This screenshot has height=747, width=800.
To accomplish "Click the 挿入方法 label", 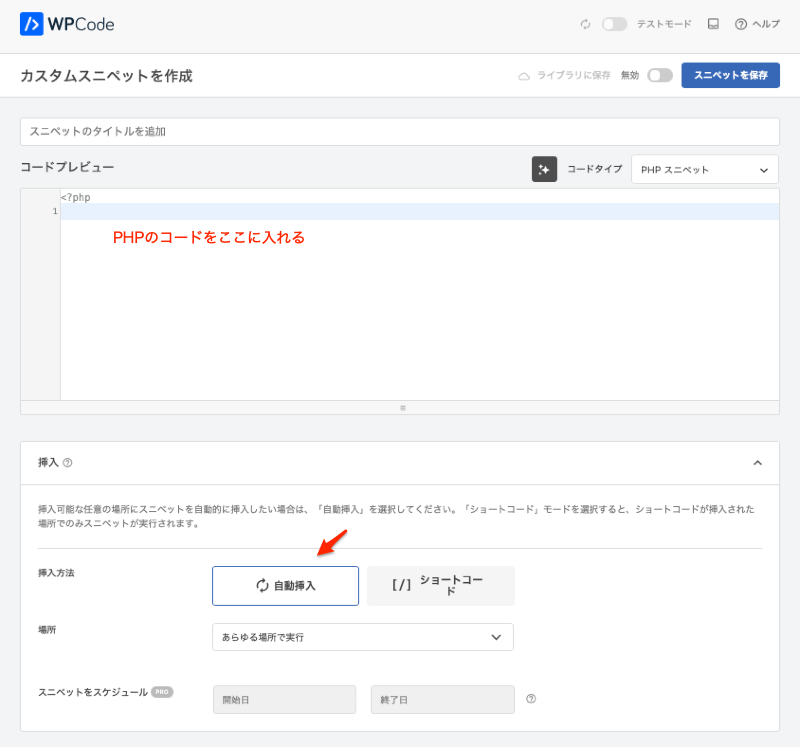I will 56,573.
